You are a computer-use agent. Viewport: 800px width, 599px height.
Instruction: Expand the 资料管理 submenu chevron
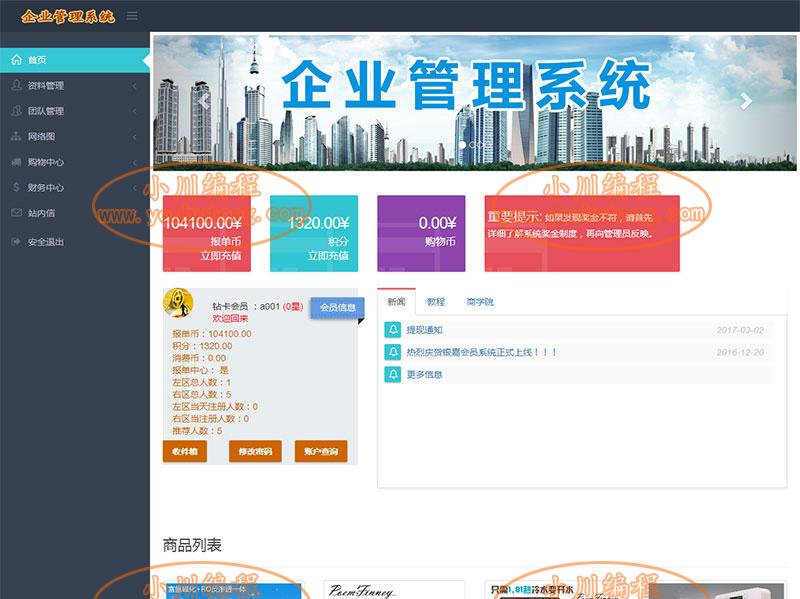pyautogui.click(x=135, y=86)
